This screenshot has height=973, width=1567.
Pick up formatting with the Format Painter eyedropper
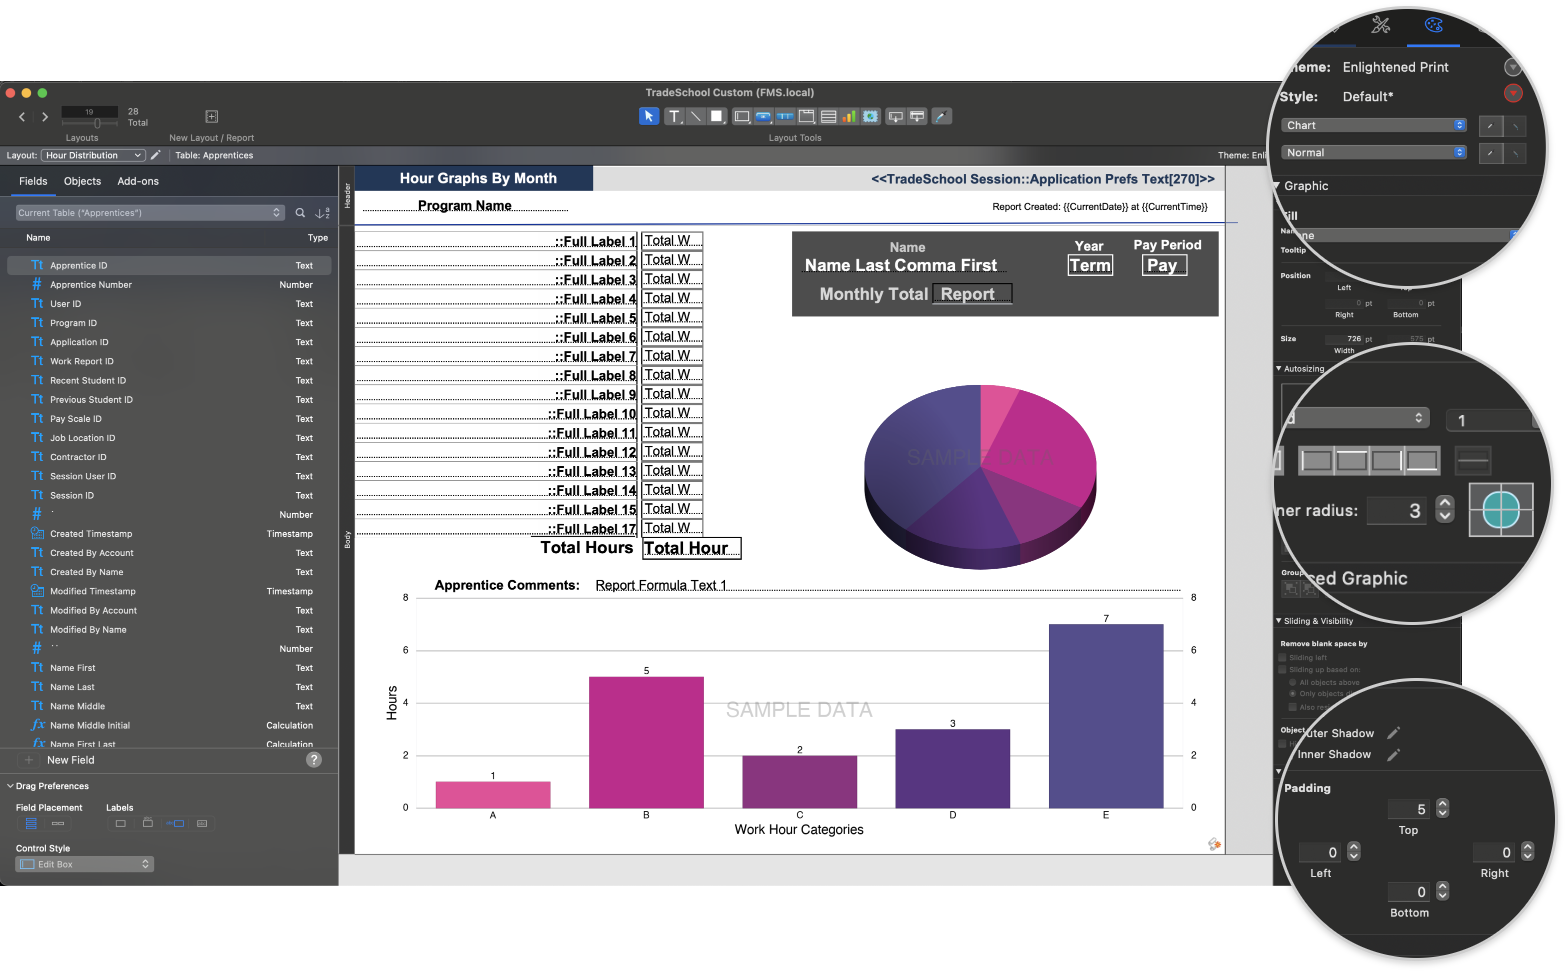click(941, 116)
